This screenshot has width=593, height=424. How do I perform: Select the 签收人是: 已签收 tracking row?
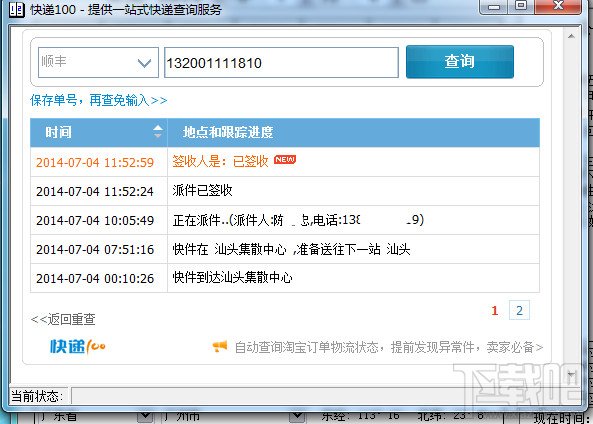pos(285,162)
